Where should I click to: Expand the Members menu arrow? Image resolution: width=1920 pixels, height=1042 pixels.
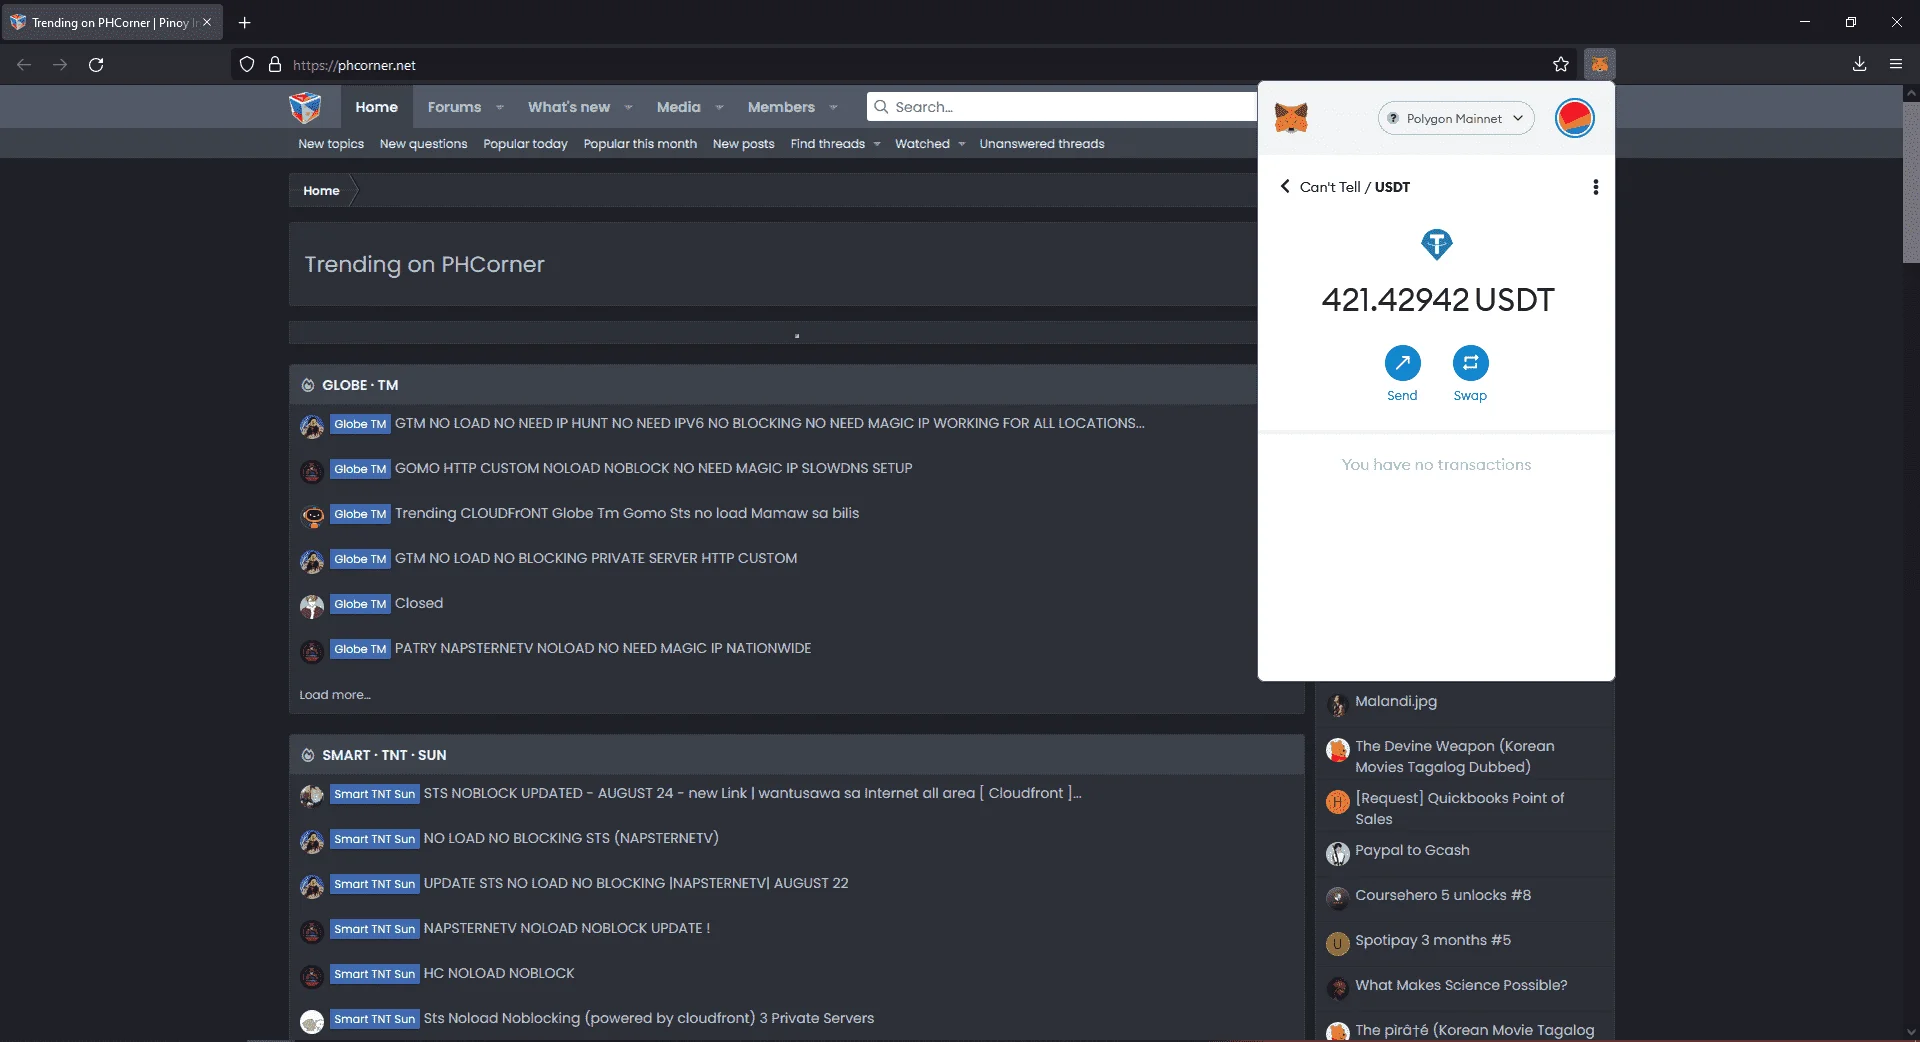point(833,107)
